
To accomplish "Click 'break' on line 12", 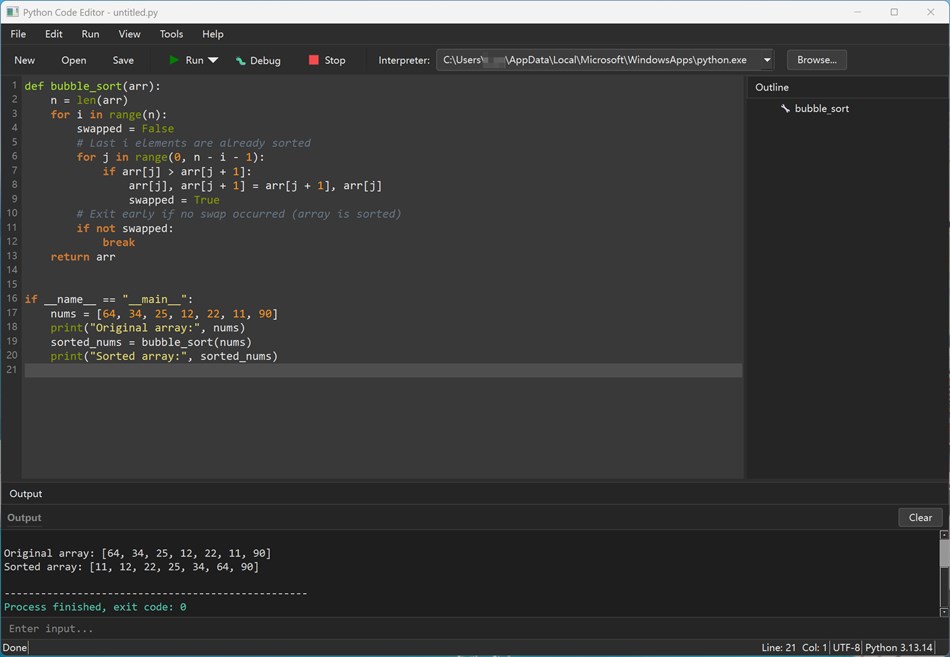I will [119, 242].
